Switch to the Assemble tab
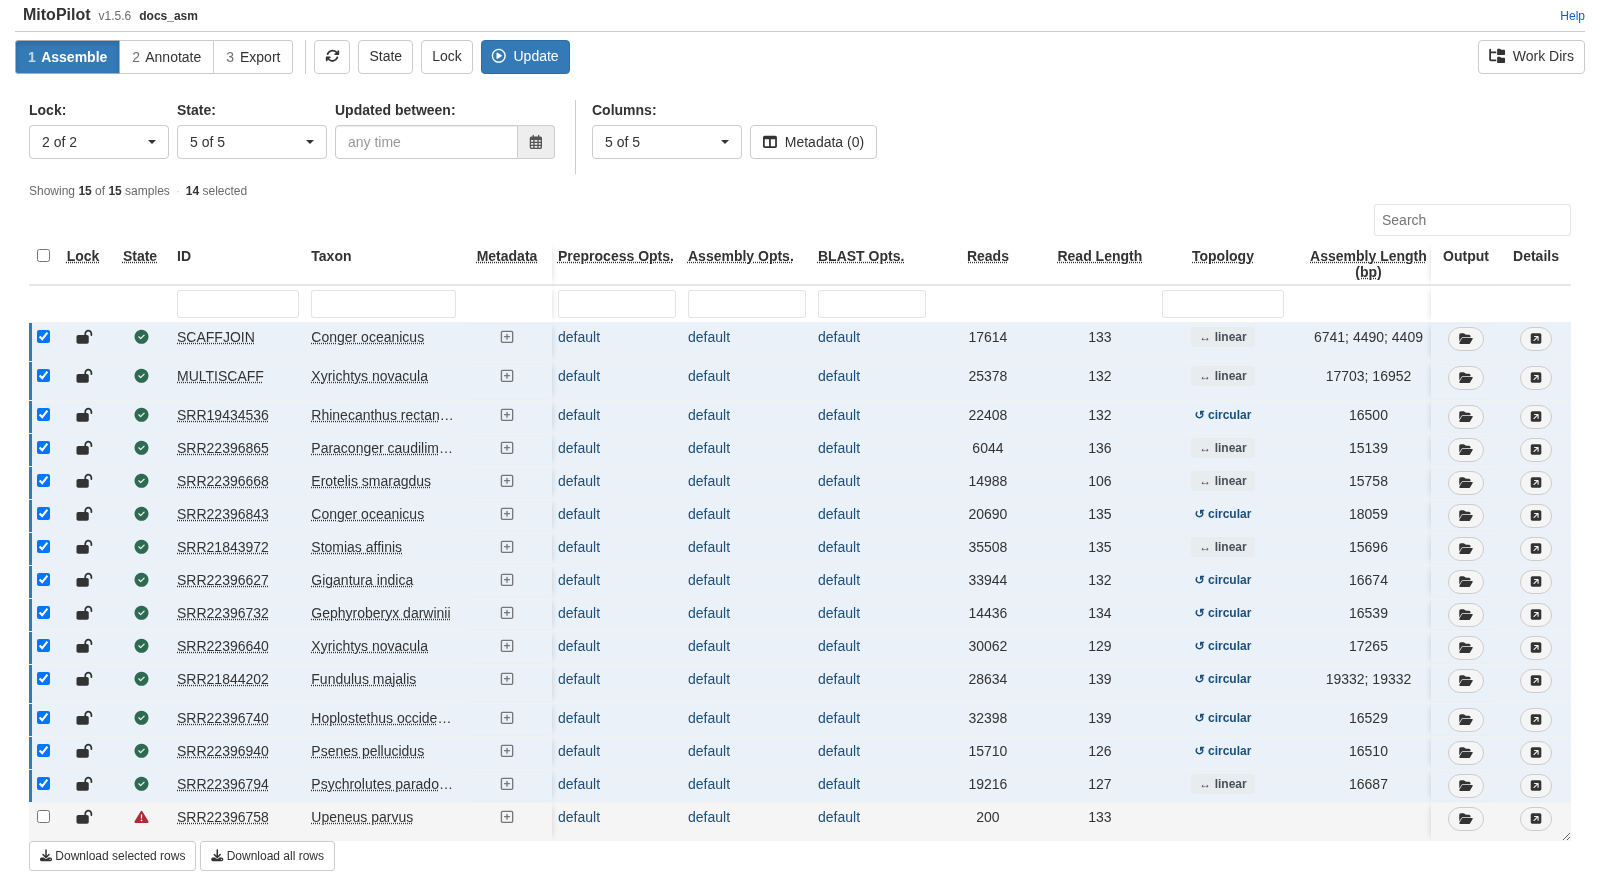This screenshot has width=1600, height=894. click(67, 57)
